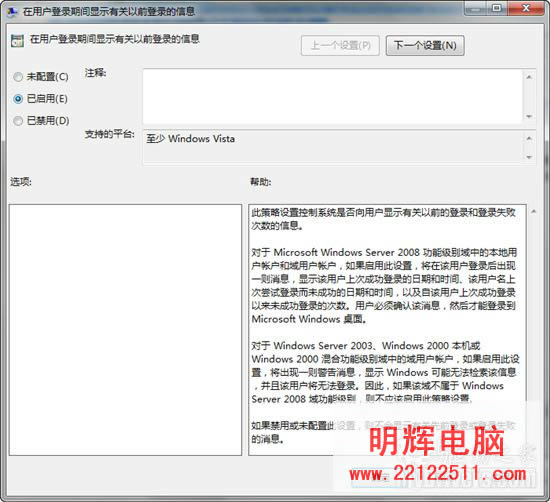Click the 选项 label
Image resolution: width=550 pixels, height=502 pixels.
coord(21,182)
